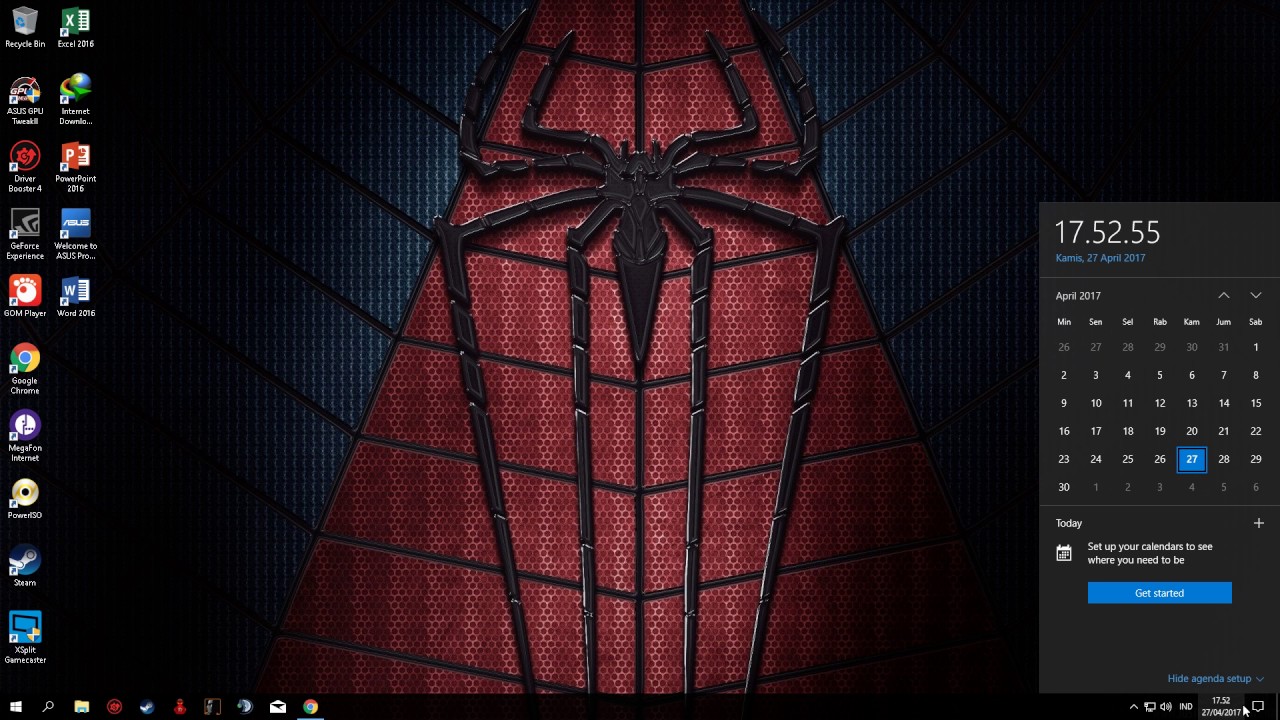The image size is (1280, 720).
Task: Select the ASUS GPU TweakII shortcut
Action: 25,100
